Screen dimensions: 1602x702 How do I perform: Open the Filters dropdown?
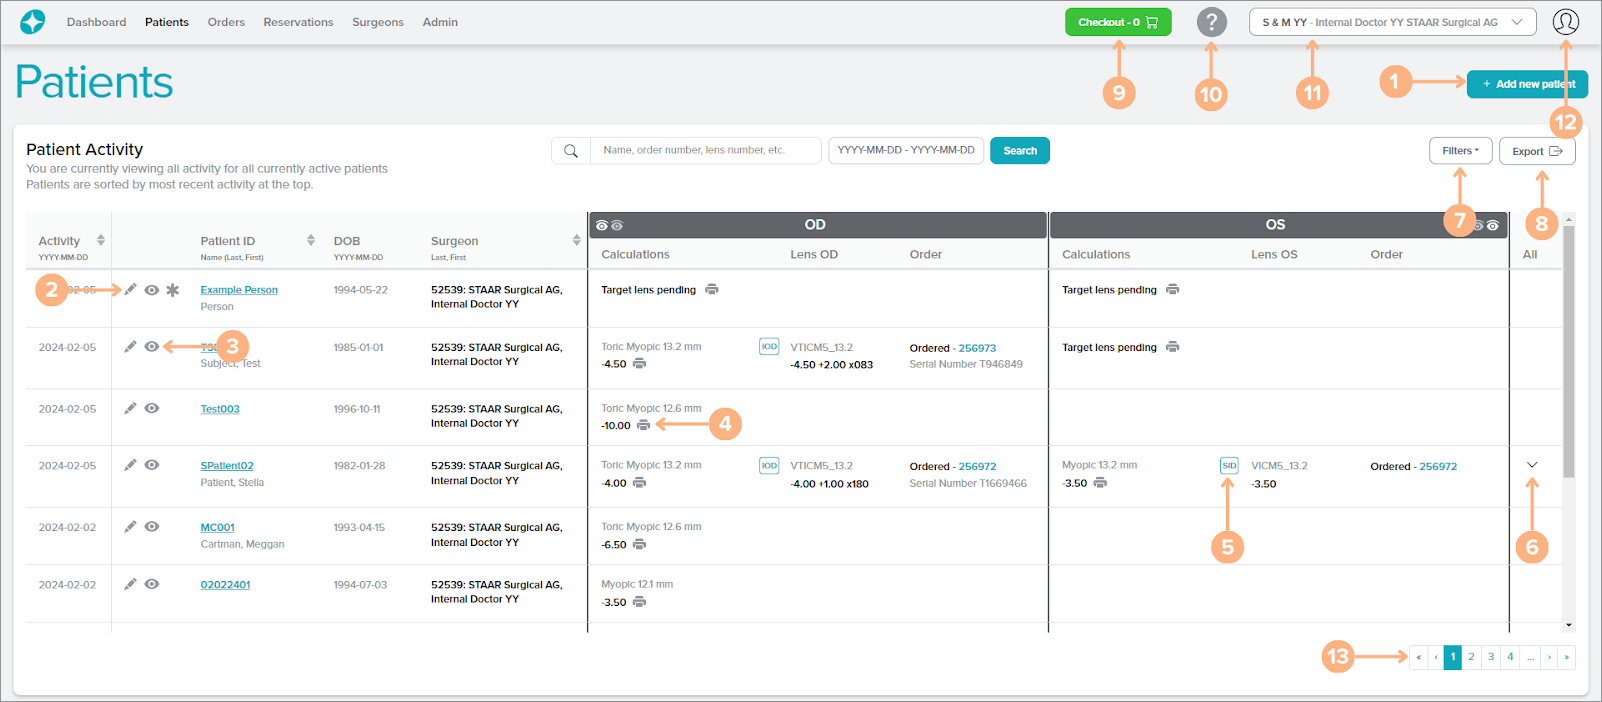pyautogui.click(x=1460, y=151)
